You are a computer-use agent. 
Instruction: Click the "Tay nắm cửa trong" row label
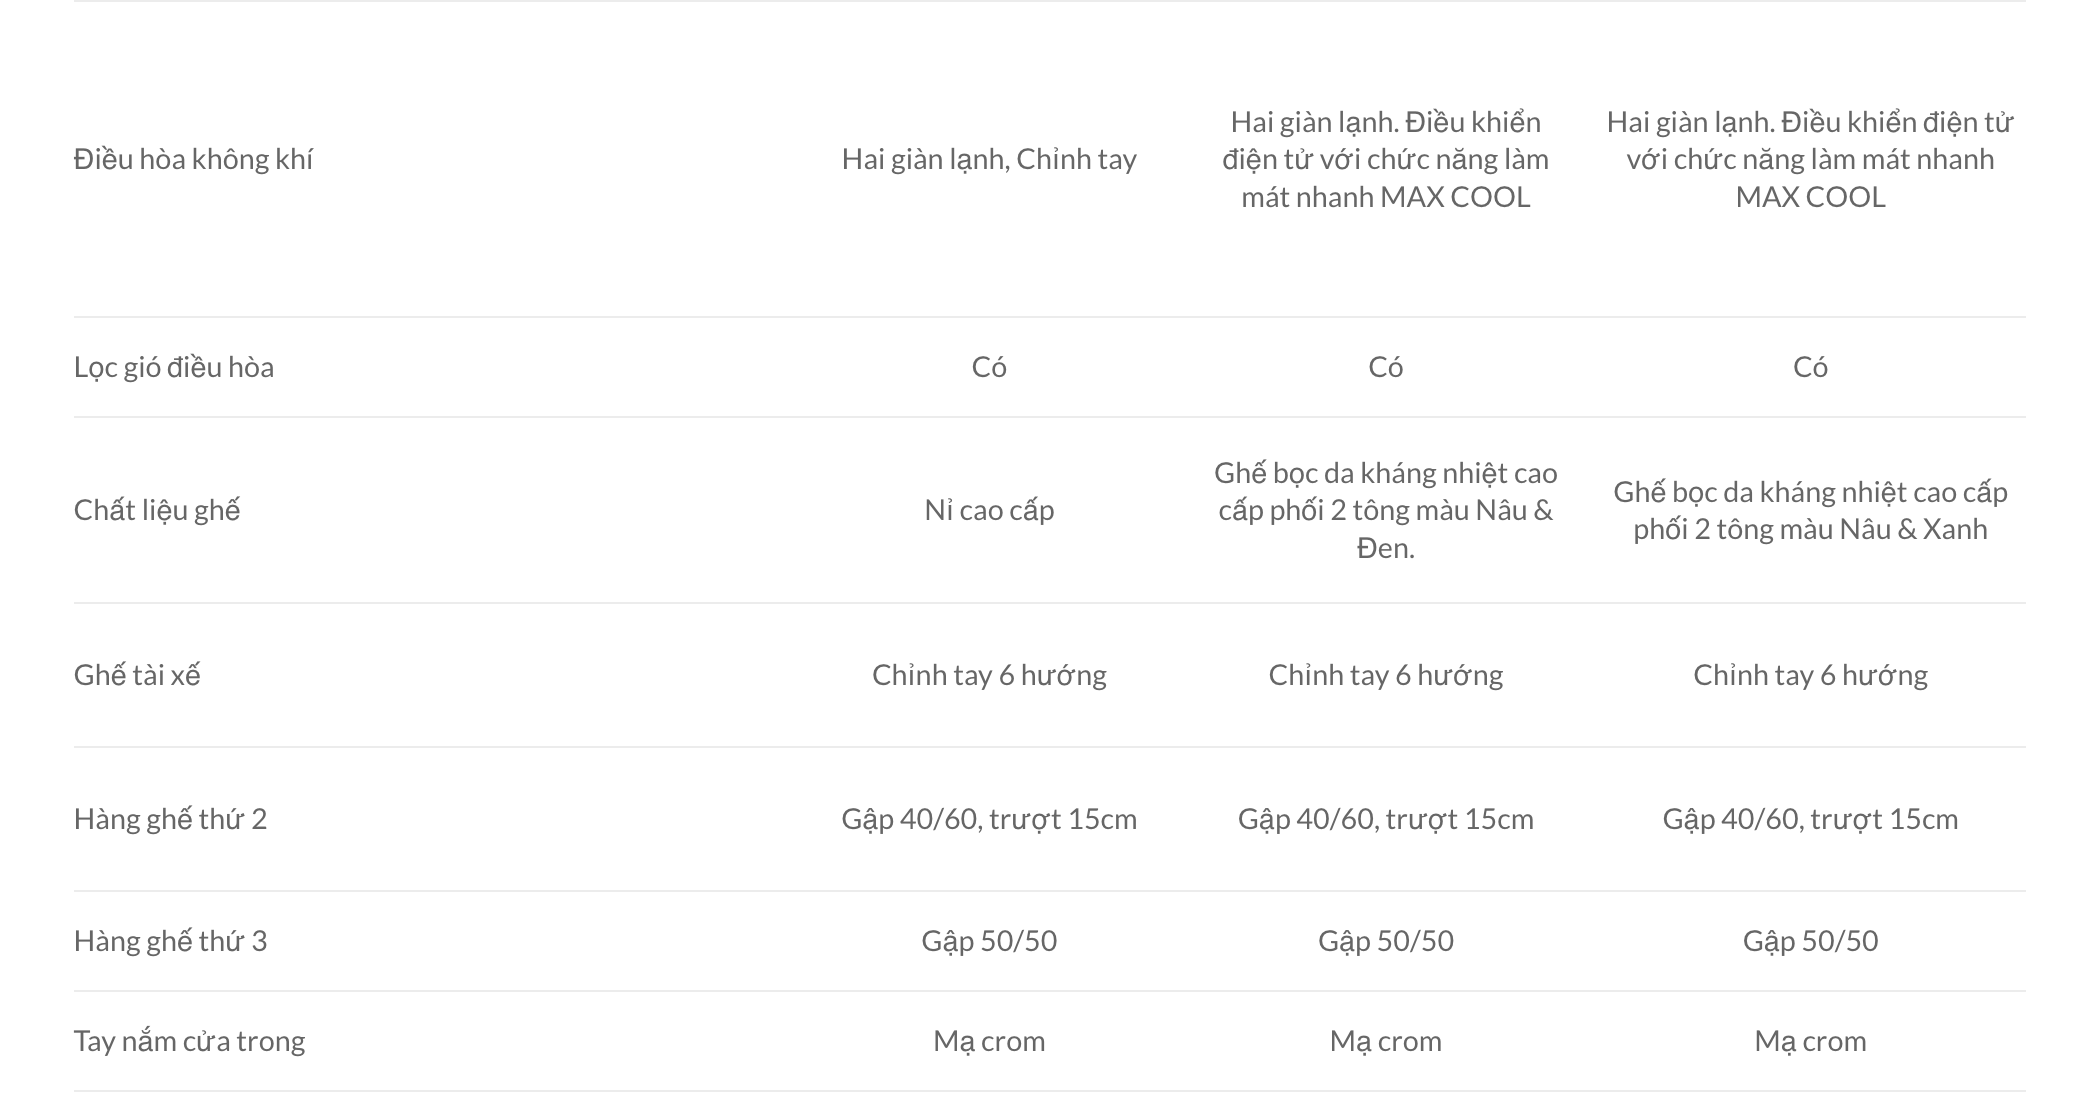click(189, 1041)
